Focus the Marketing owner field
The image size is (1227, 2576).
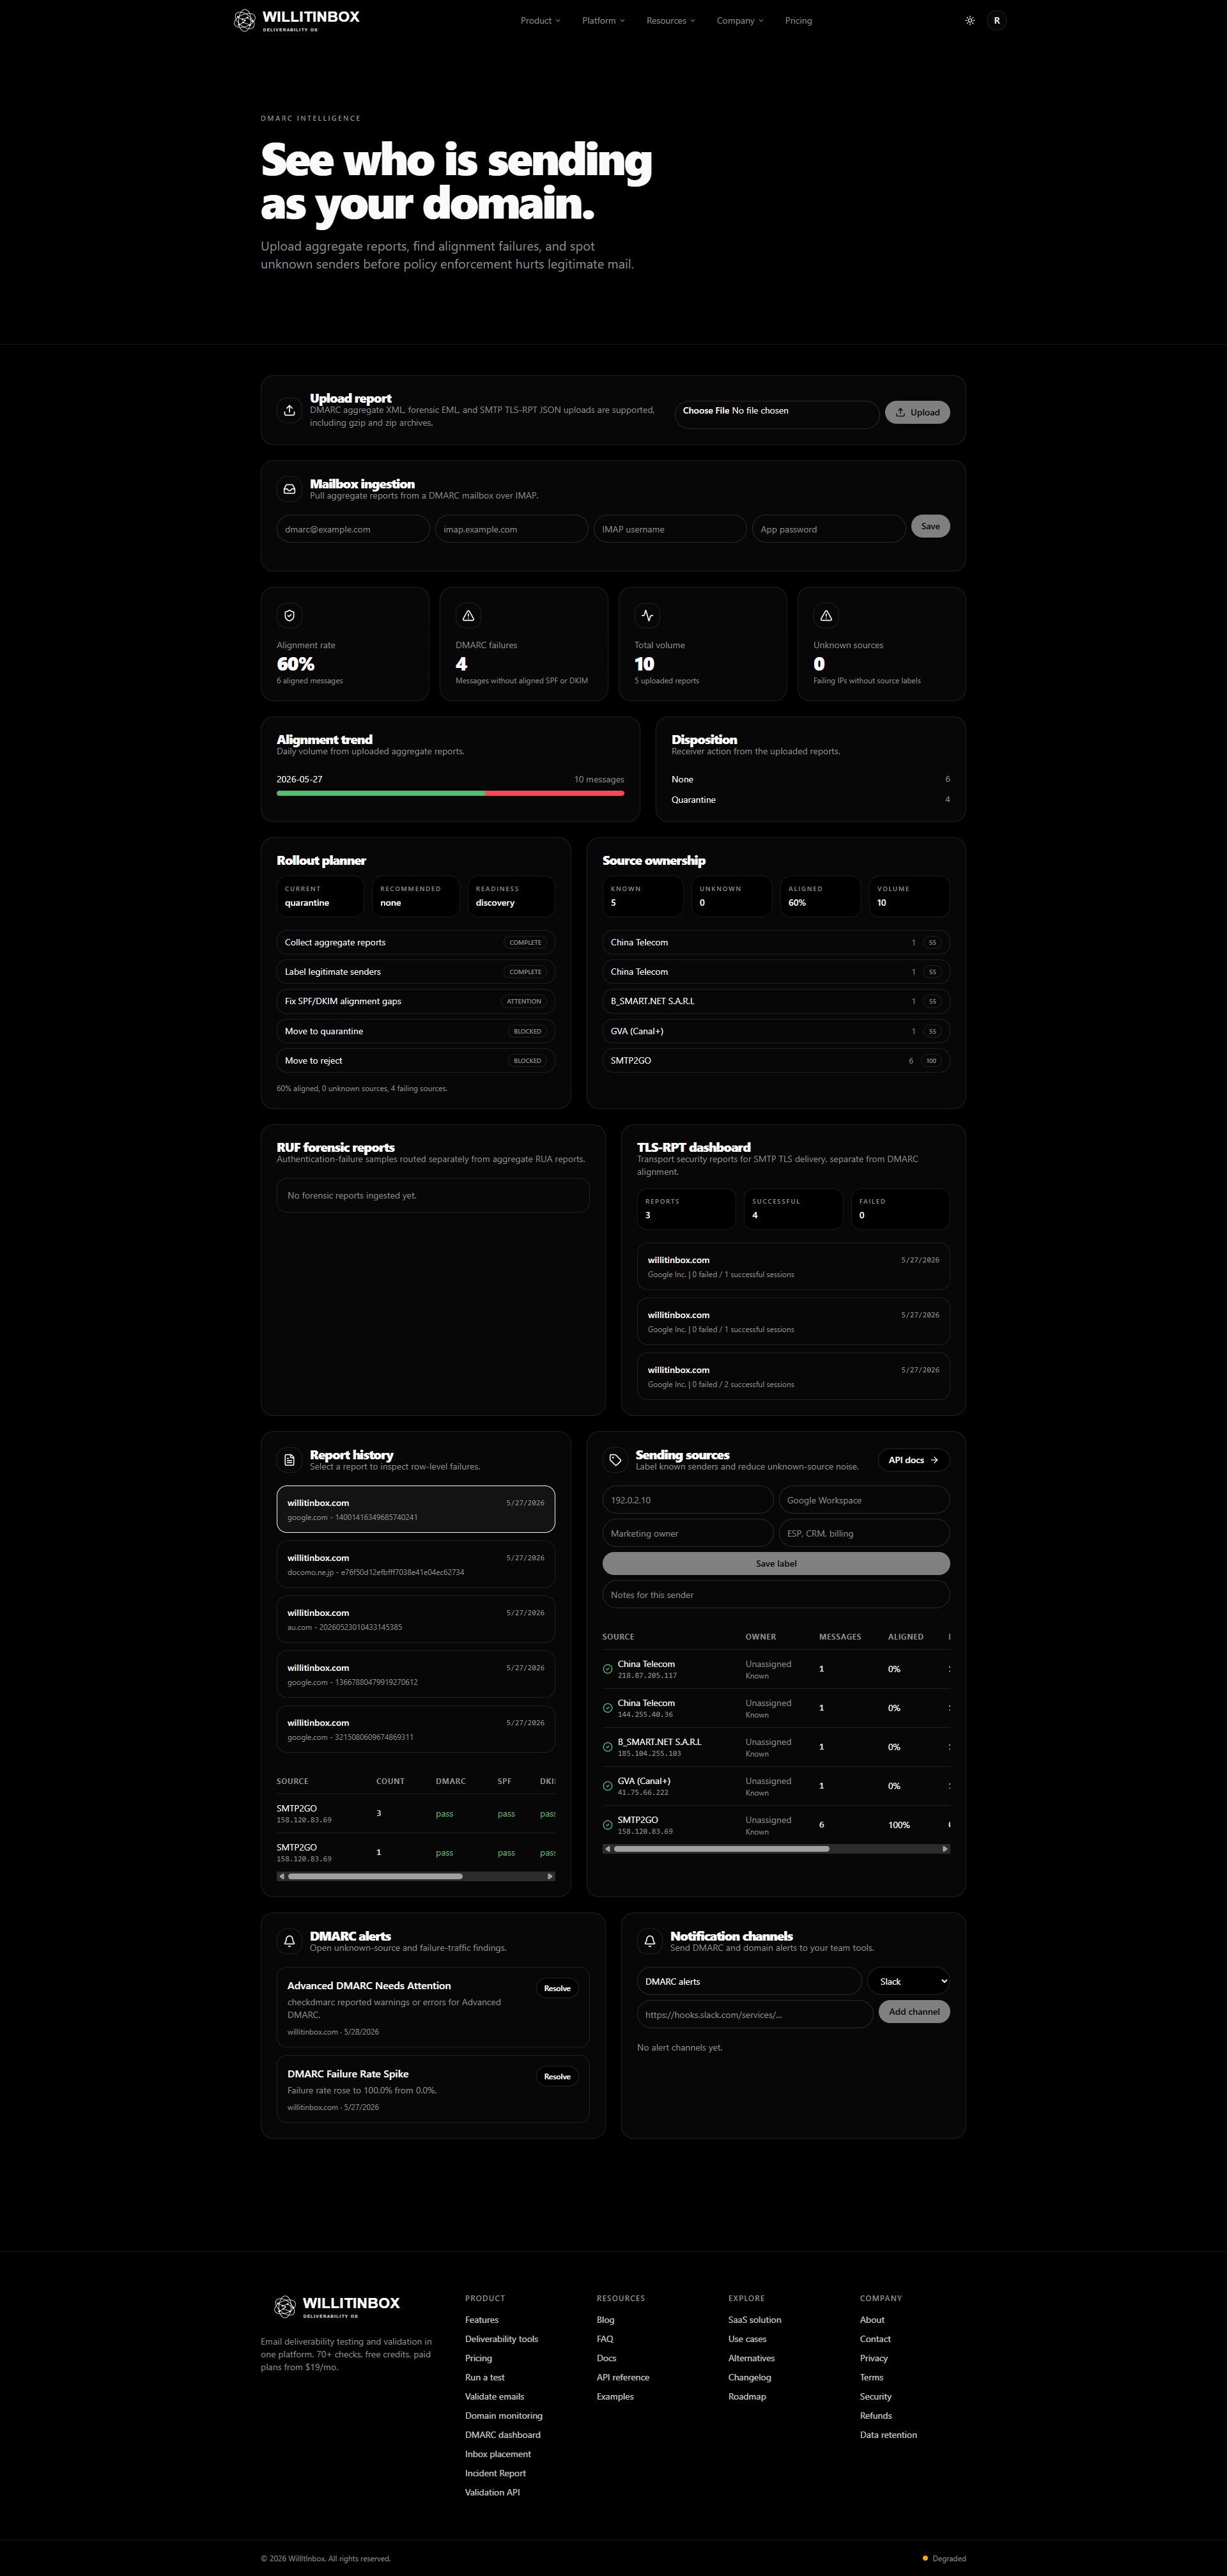point(688,1533)
